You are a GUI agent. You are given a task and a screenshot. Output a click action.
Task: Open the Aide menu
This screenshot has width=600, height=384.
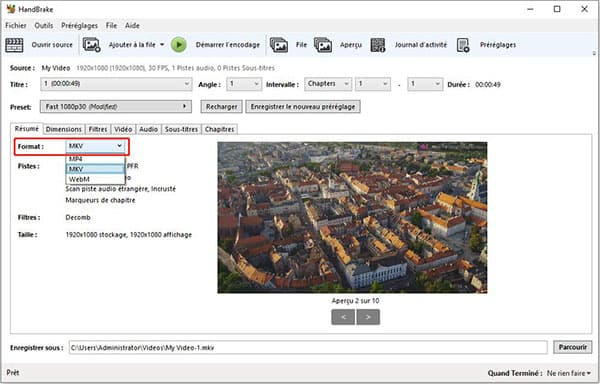[x=132, y=26]
